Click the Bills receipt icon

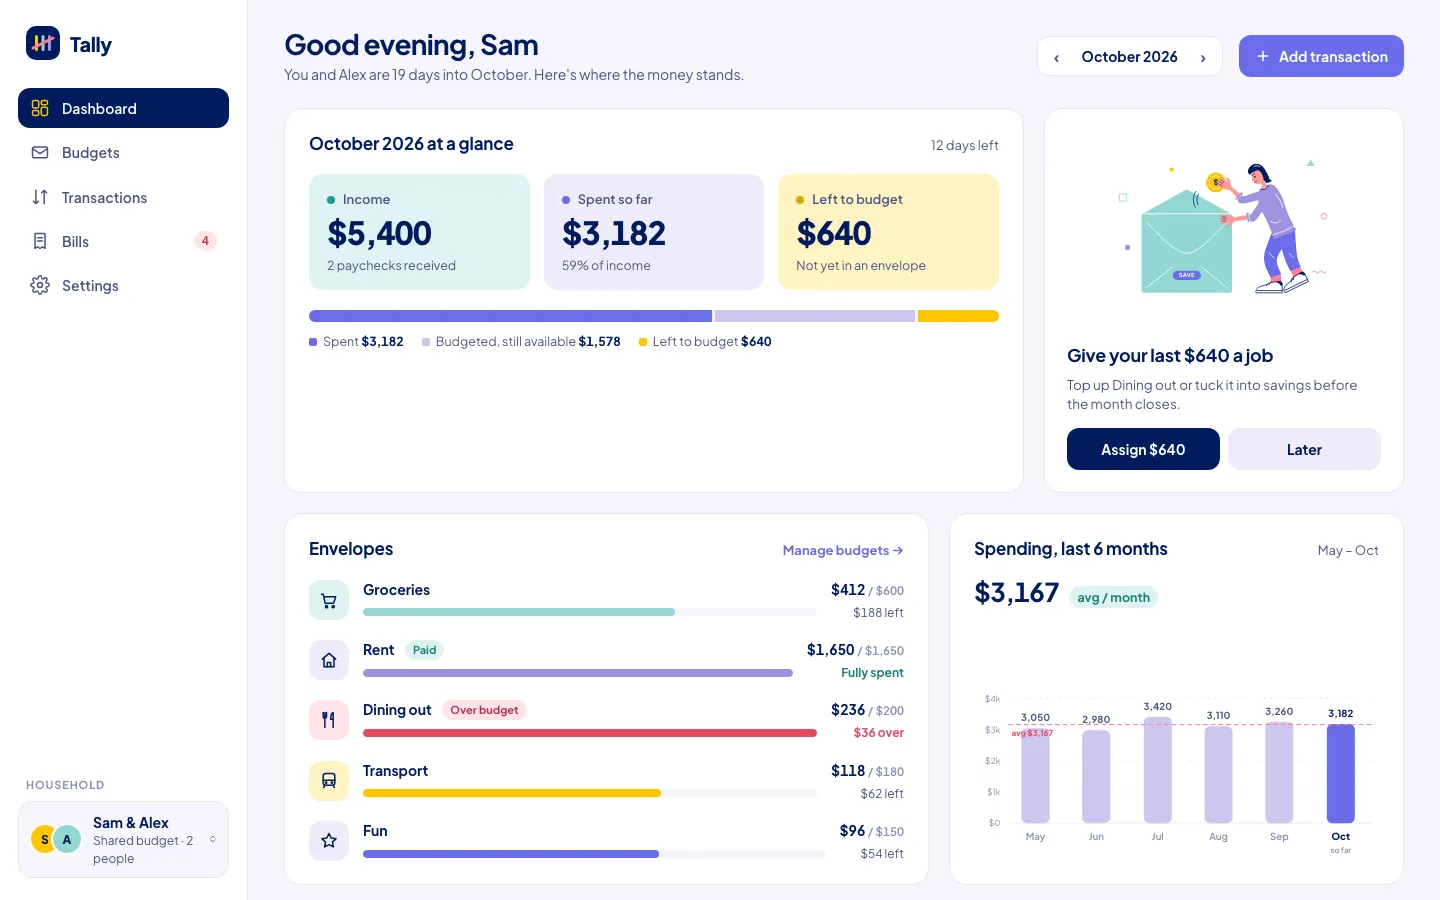pos(40,241)
